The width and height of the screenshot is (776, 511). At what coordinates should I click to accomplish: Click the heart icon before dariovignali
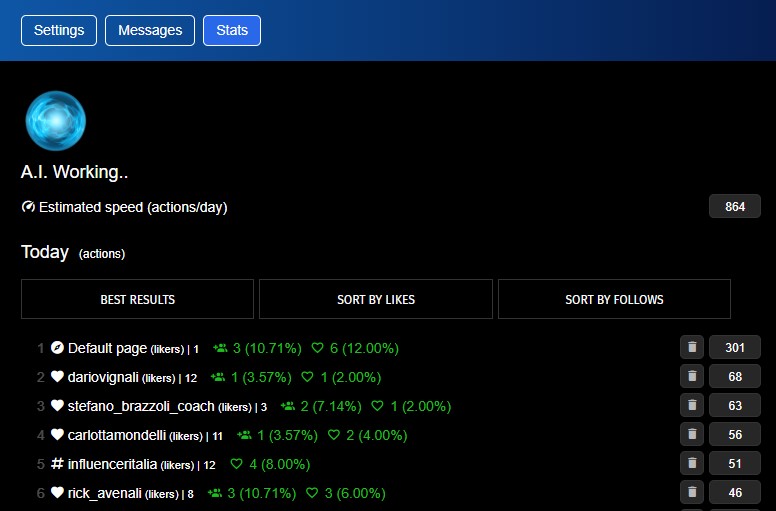(57, 377)
